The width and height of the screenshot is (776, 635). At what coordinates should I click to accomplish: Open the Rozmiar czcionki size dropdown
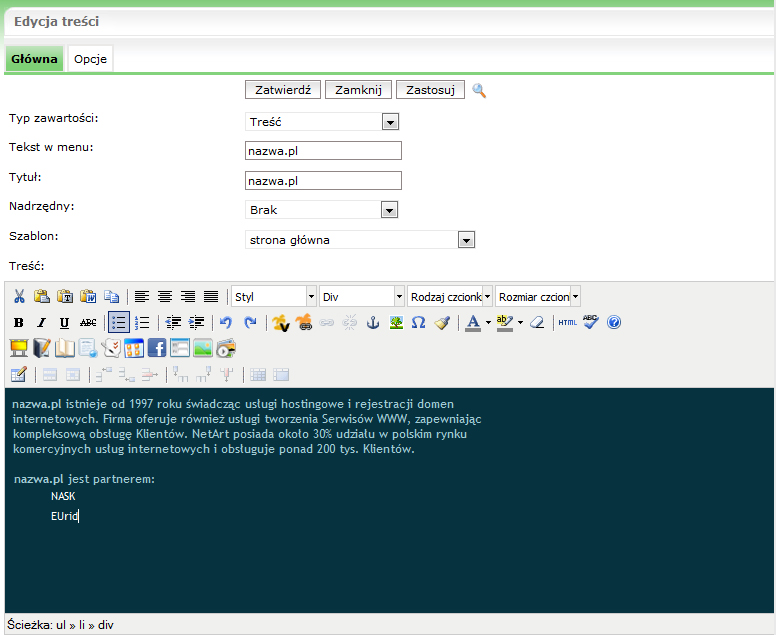(538, 296)
